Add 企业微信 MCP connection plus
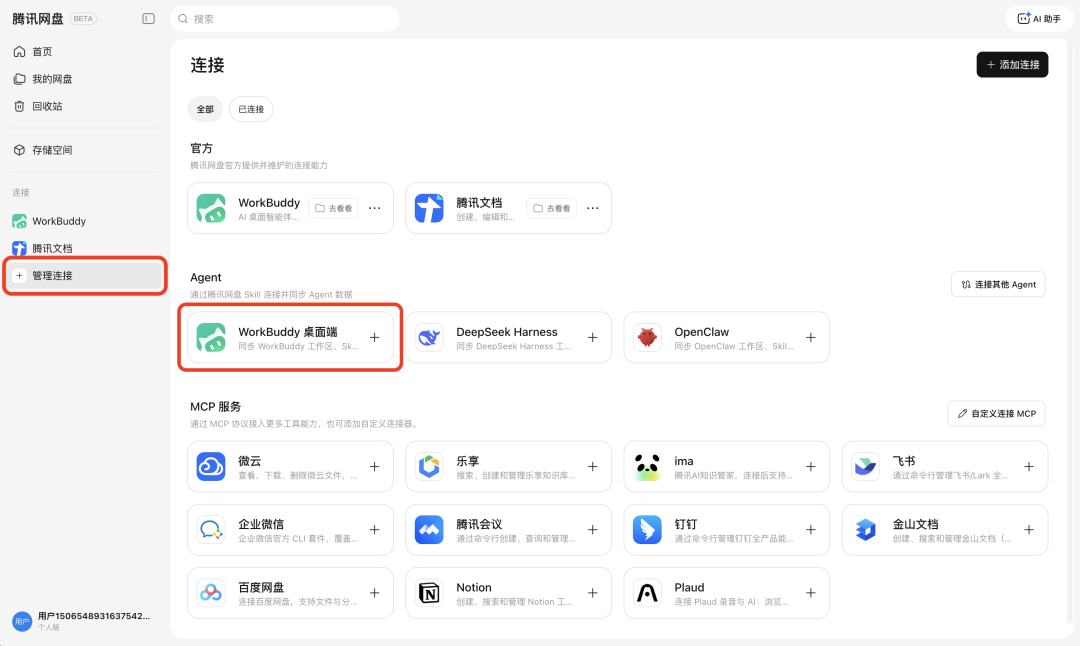This screenshot has height=646, width=1080. click(375, 530)
